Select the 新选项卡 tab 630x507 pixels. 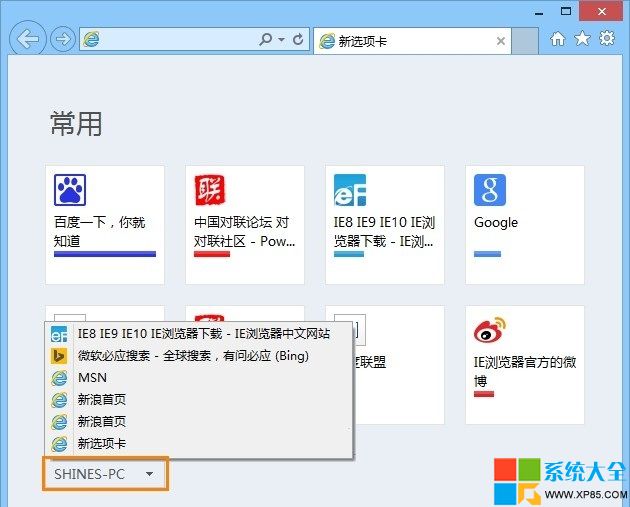click(x=412, y=41)
